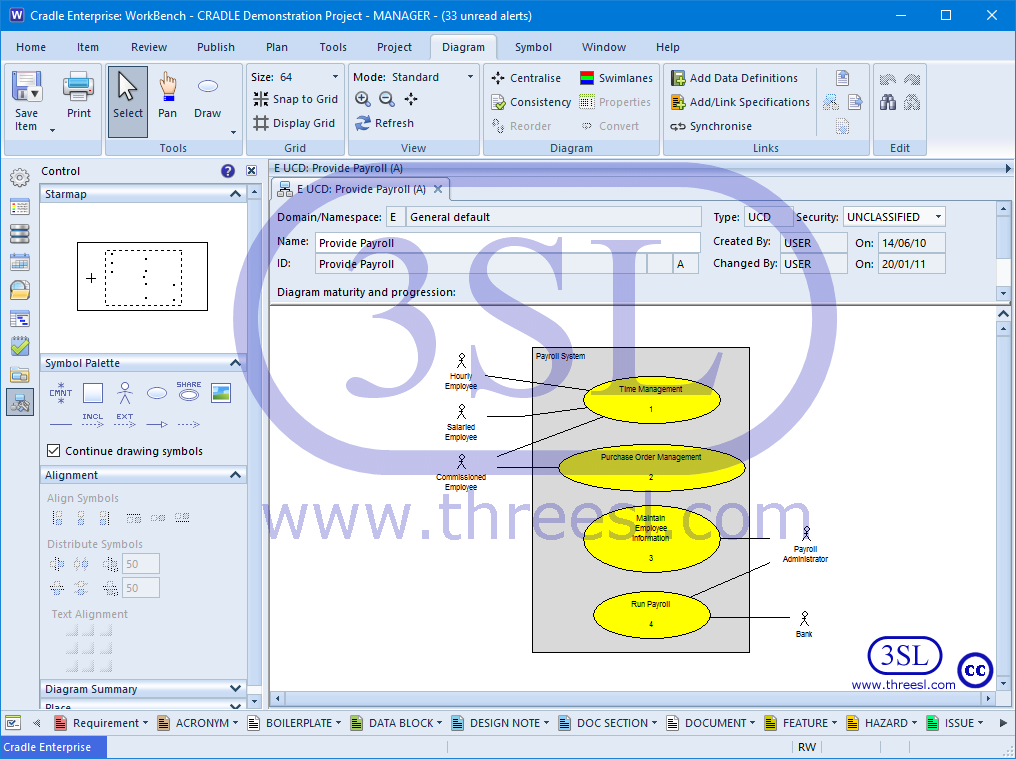Click the settings gear sidebar icon
Image resolution: width=1016 pixels, height=759 pixels.
(19, 177)
